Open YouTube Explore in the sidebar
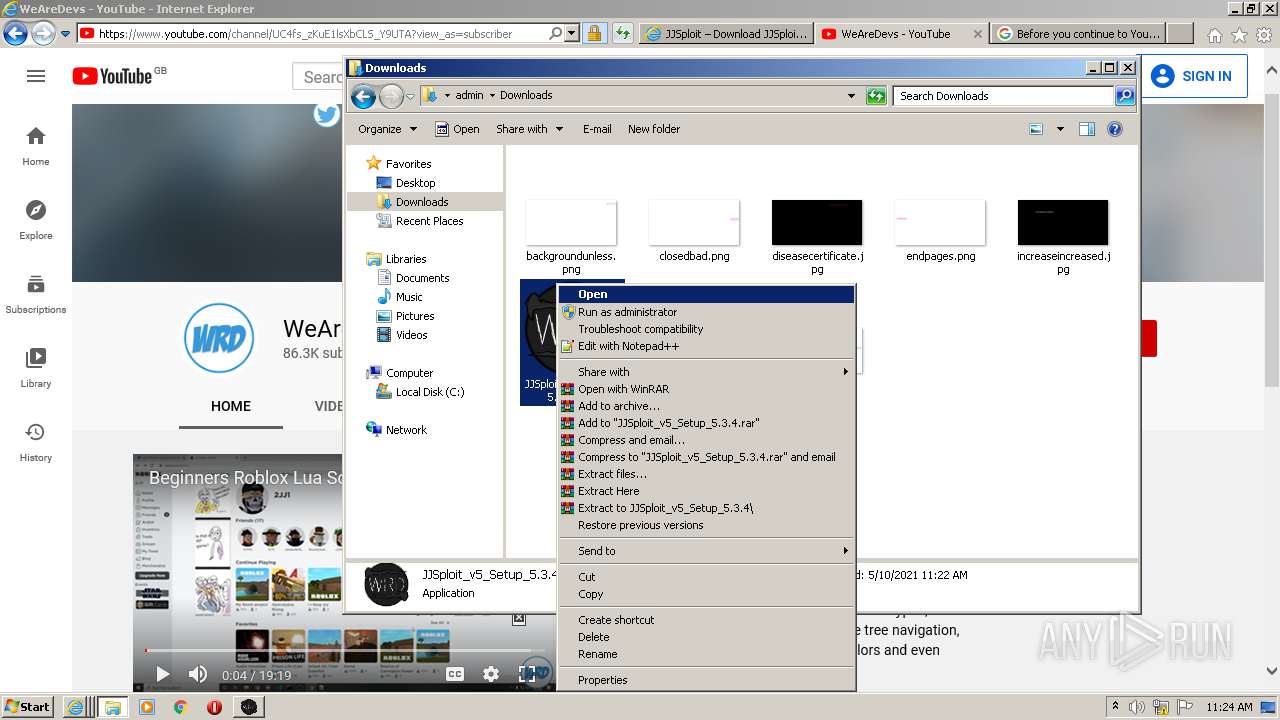This screenshot has height=720, width=1280. pyautogui.click(x=36, y=220)
